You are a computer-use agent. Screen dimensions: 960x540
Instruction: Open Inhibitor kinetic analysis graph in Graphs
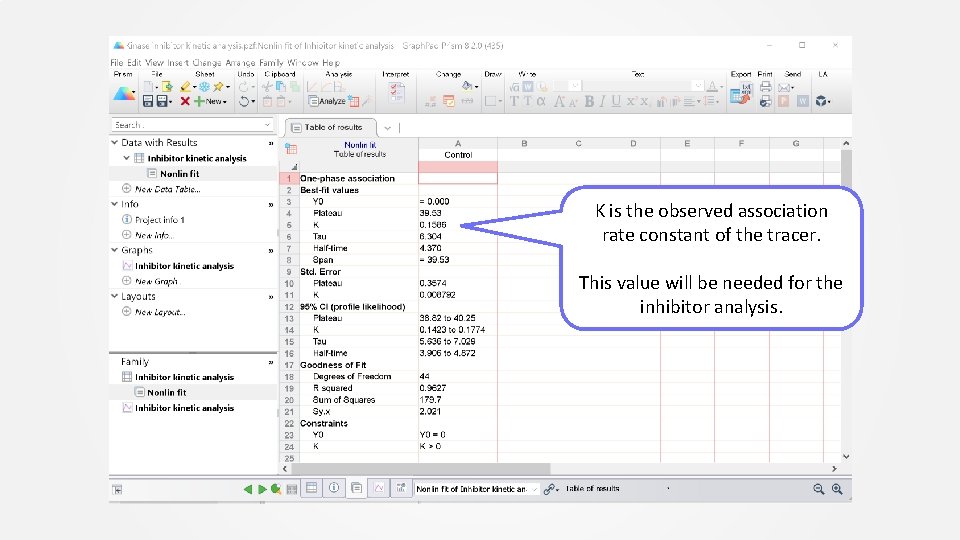click(184, 266)
